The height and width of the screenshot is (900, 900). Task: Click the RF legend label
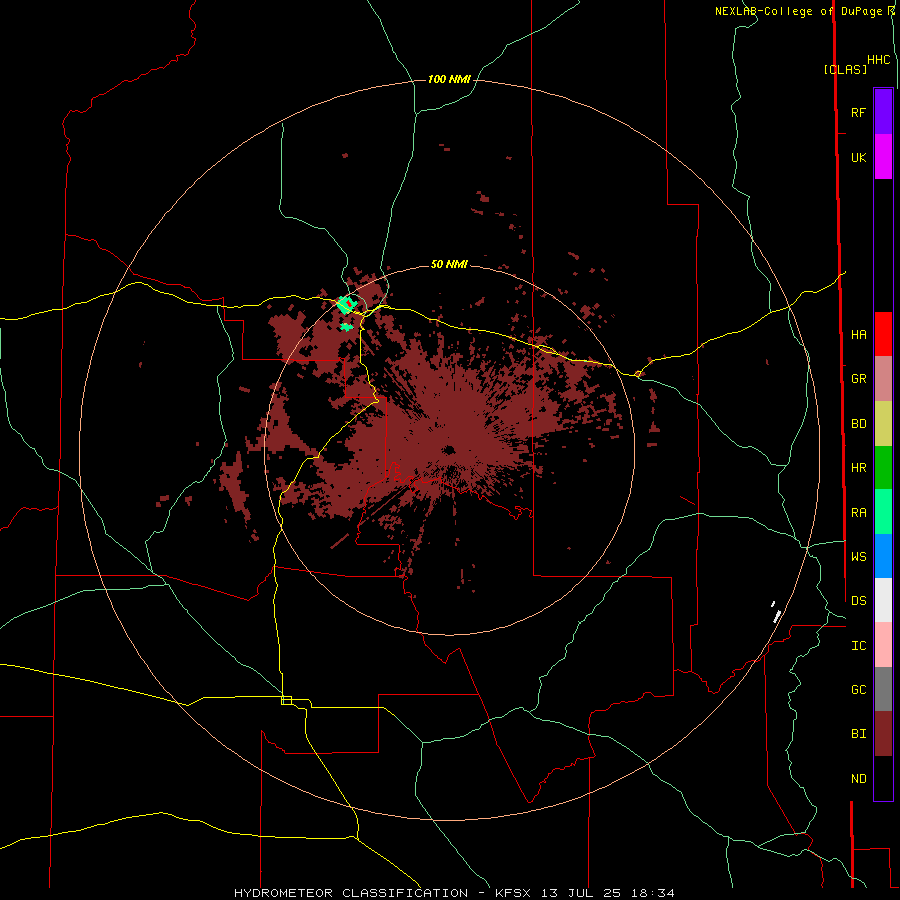[858, 112]
